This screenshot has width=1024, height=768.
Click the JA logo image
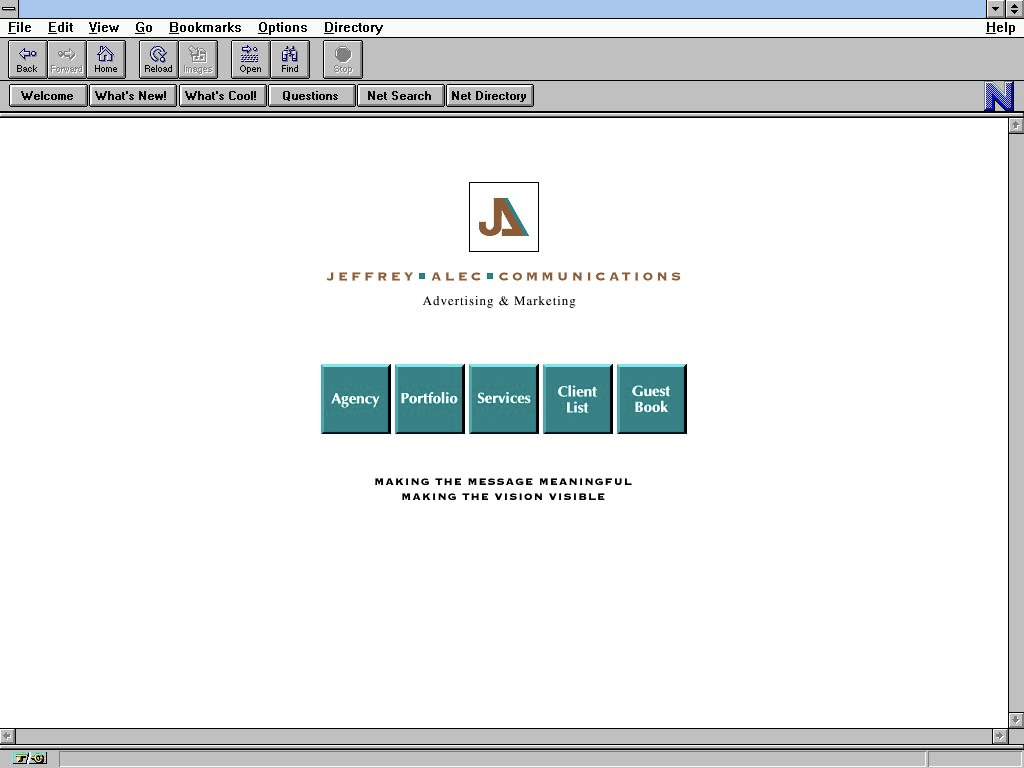pos(504,217)
